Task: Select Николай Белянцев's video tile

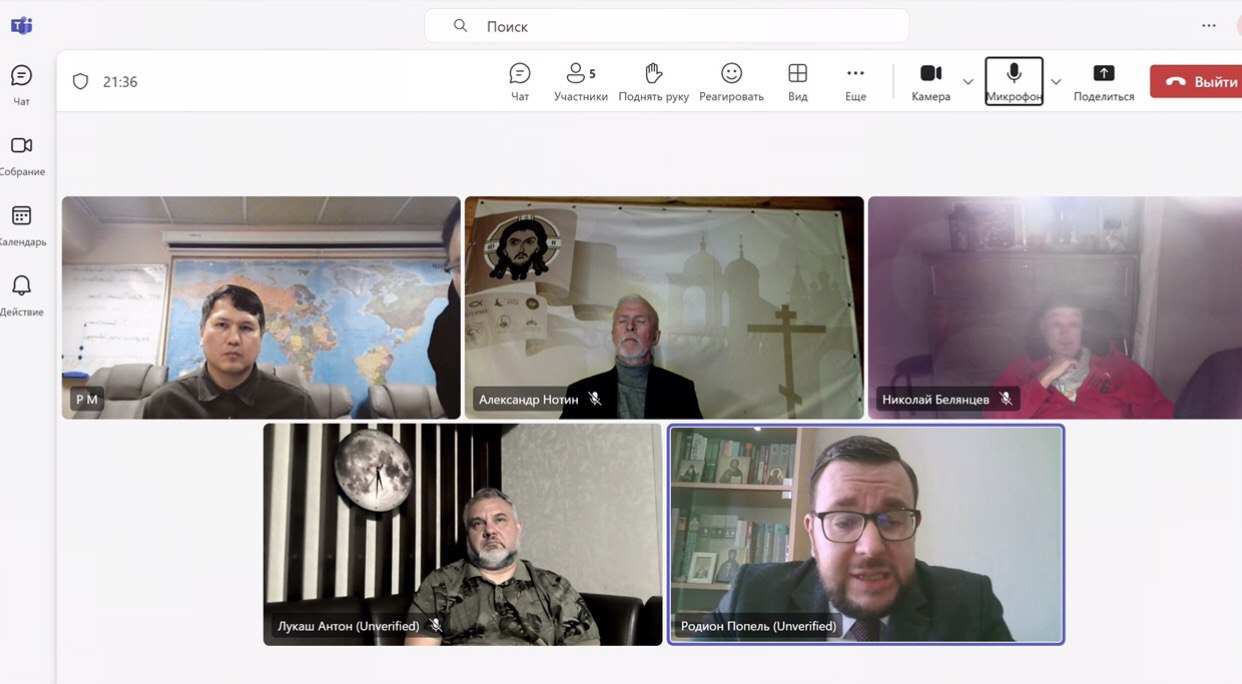Action: click(x=1055, y=307)
